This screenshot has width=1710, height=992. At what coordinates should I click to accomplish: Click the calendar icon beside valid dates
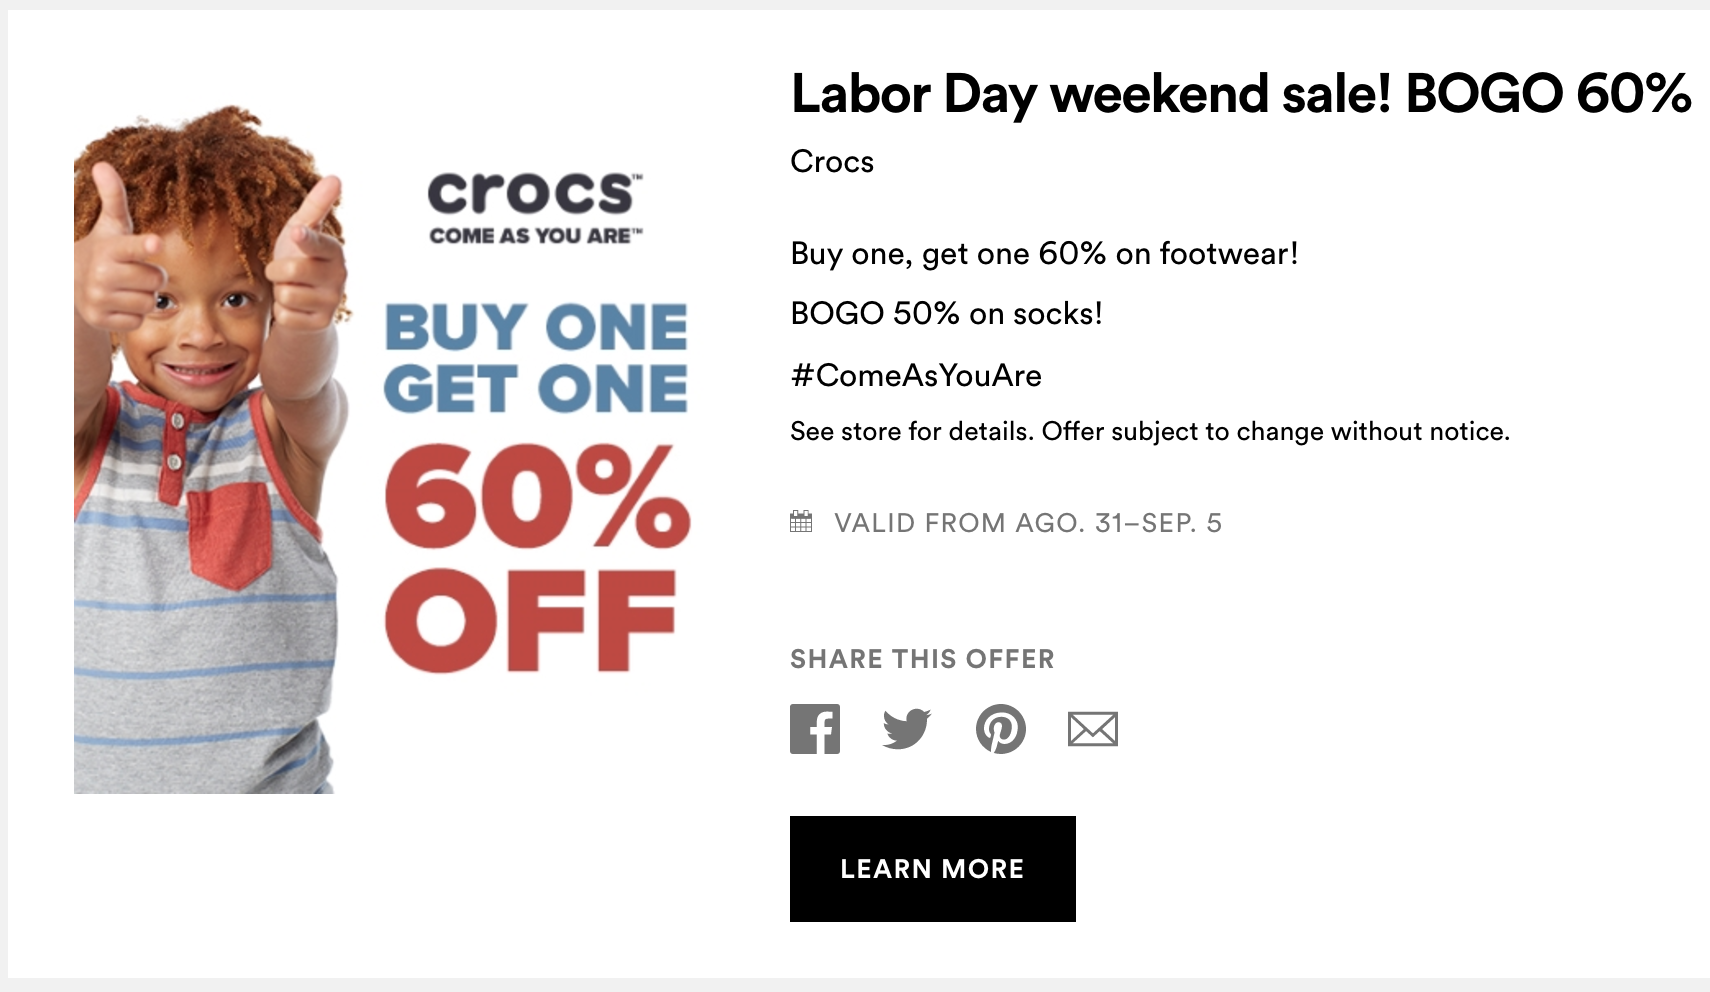pos(801,522)
